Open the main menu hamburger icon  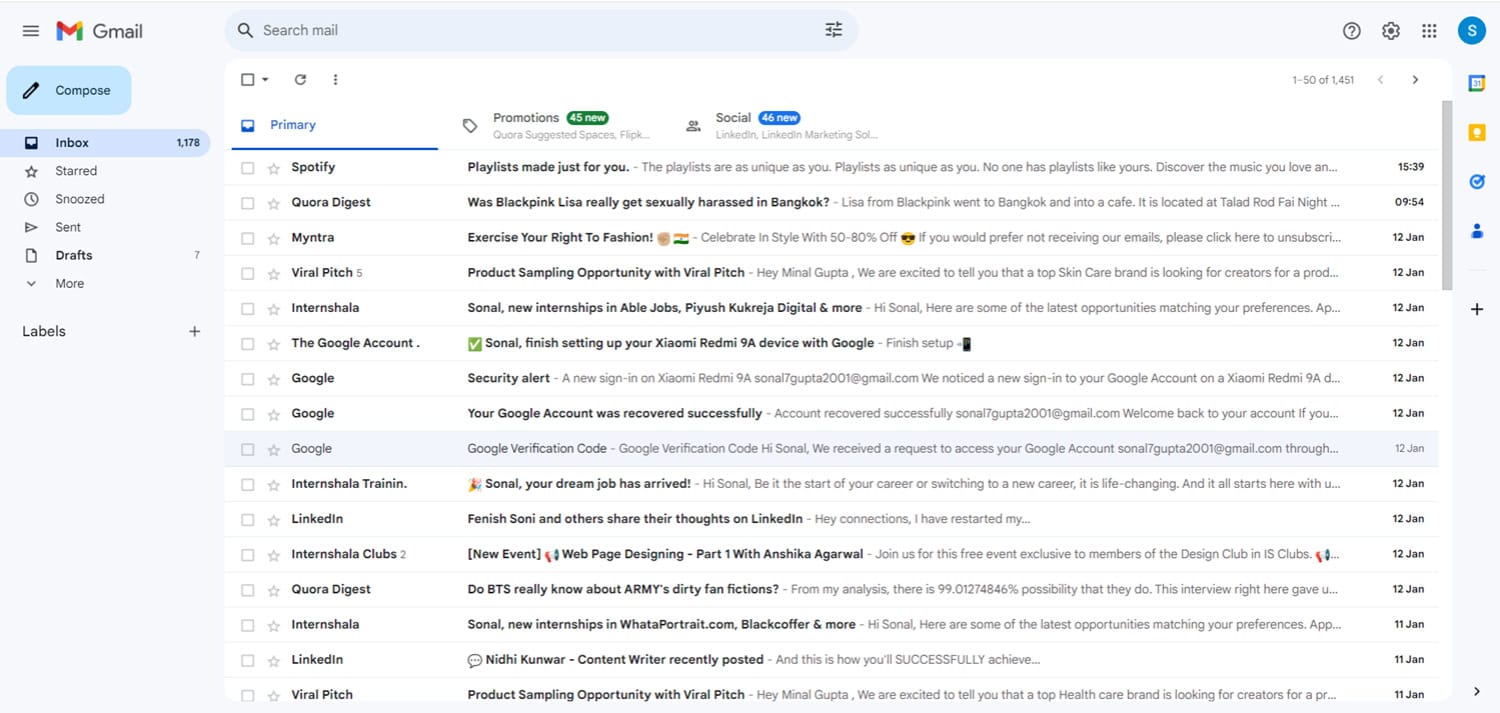[x=31, y=31]
